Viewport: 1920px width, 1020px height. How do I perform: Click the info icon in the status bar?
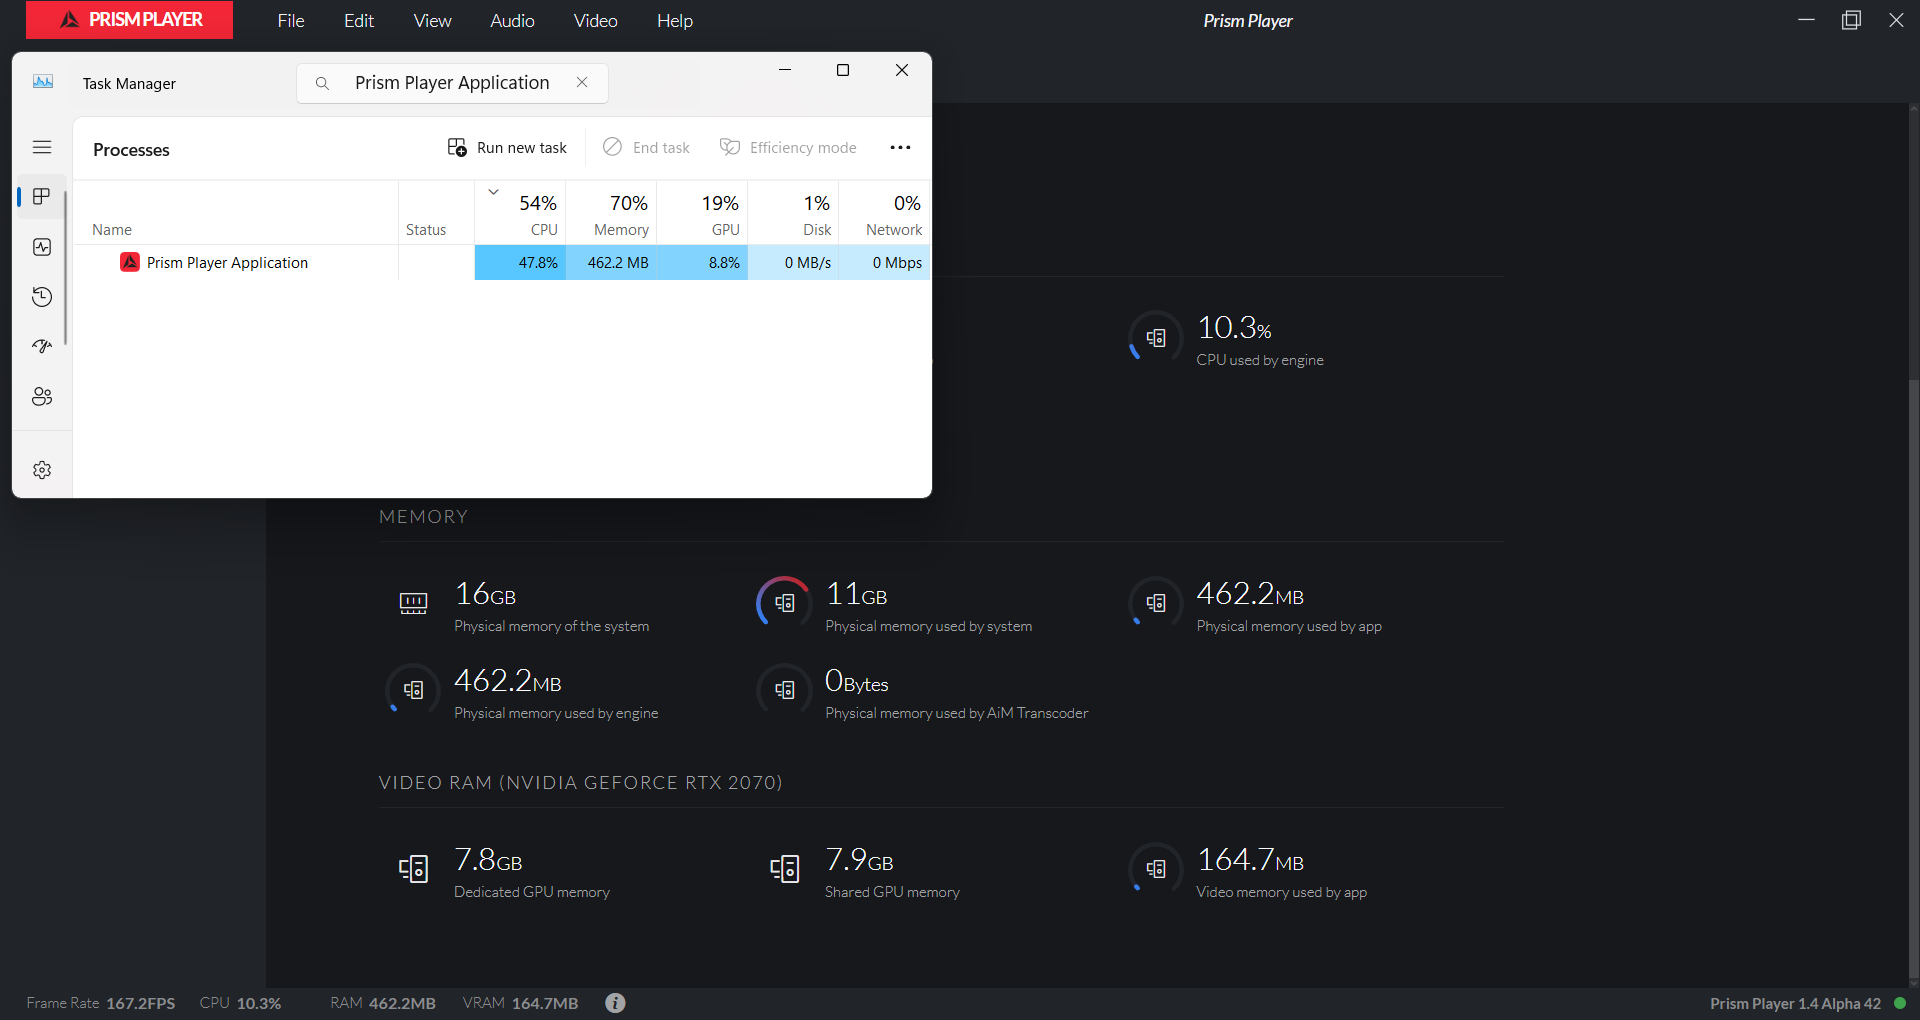pos(616,1003)
